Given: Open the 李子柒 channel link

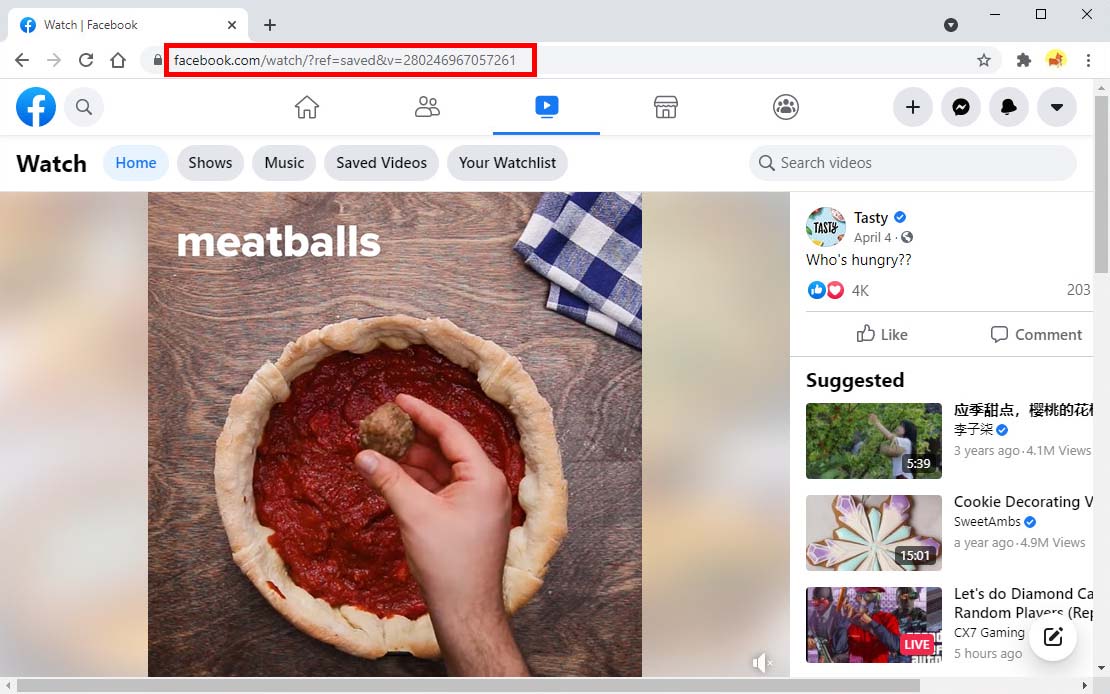Looking at the screenshot, I should click(973, 429).
